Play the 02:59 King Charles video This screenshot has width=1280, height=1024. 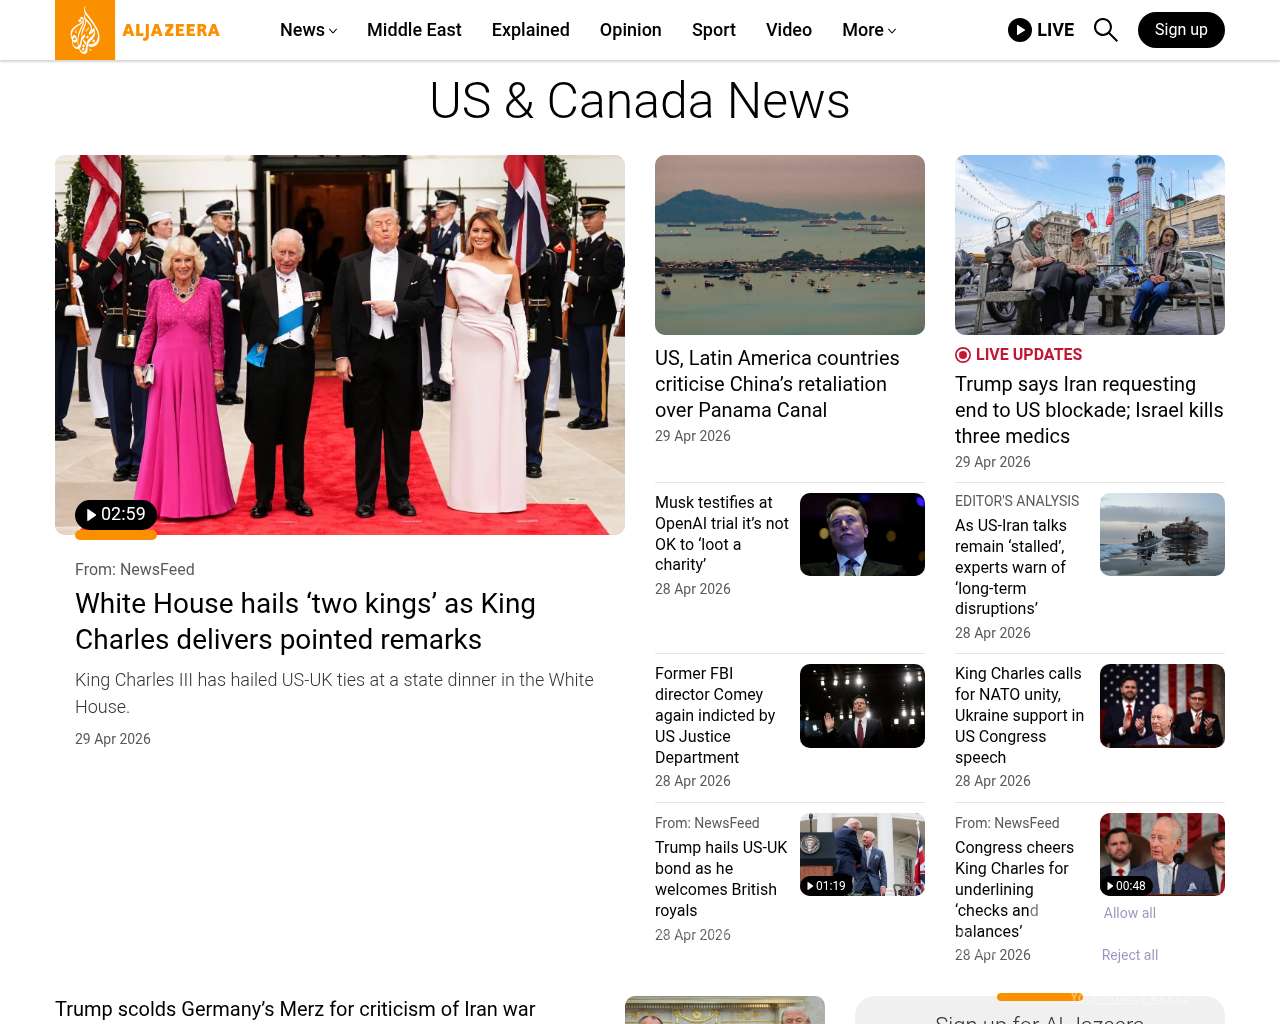[116, 515]
